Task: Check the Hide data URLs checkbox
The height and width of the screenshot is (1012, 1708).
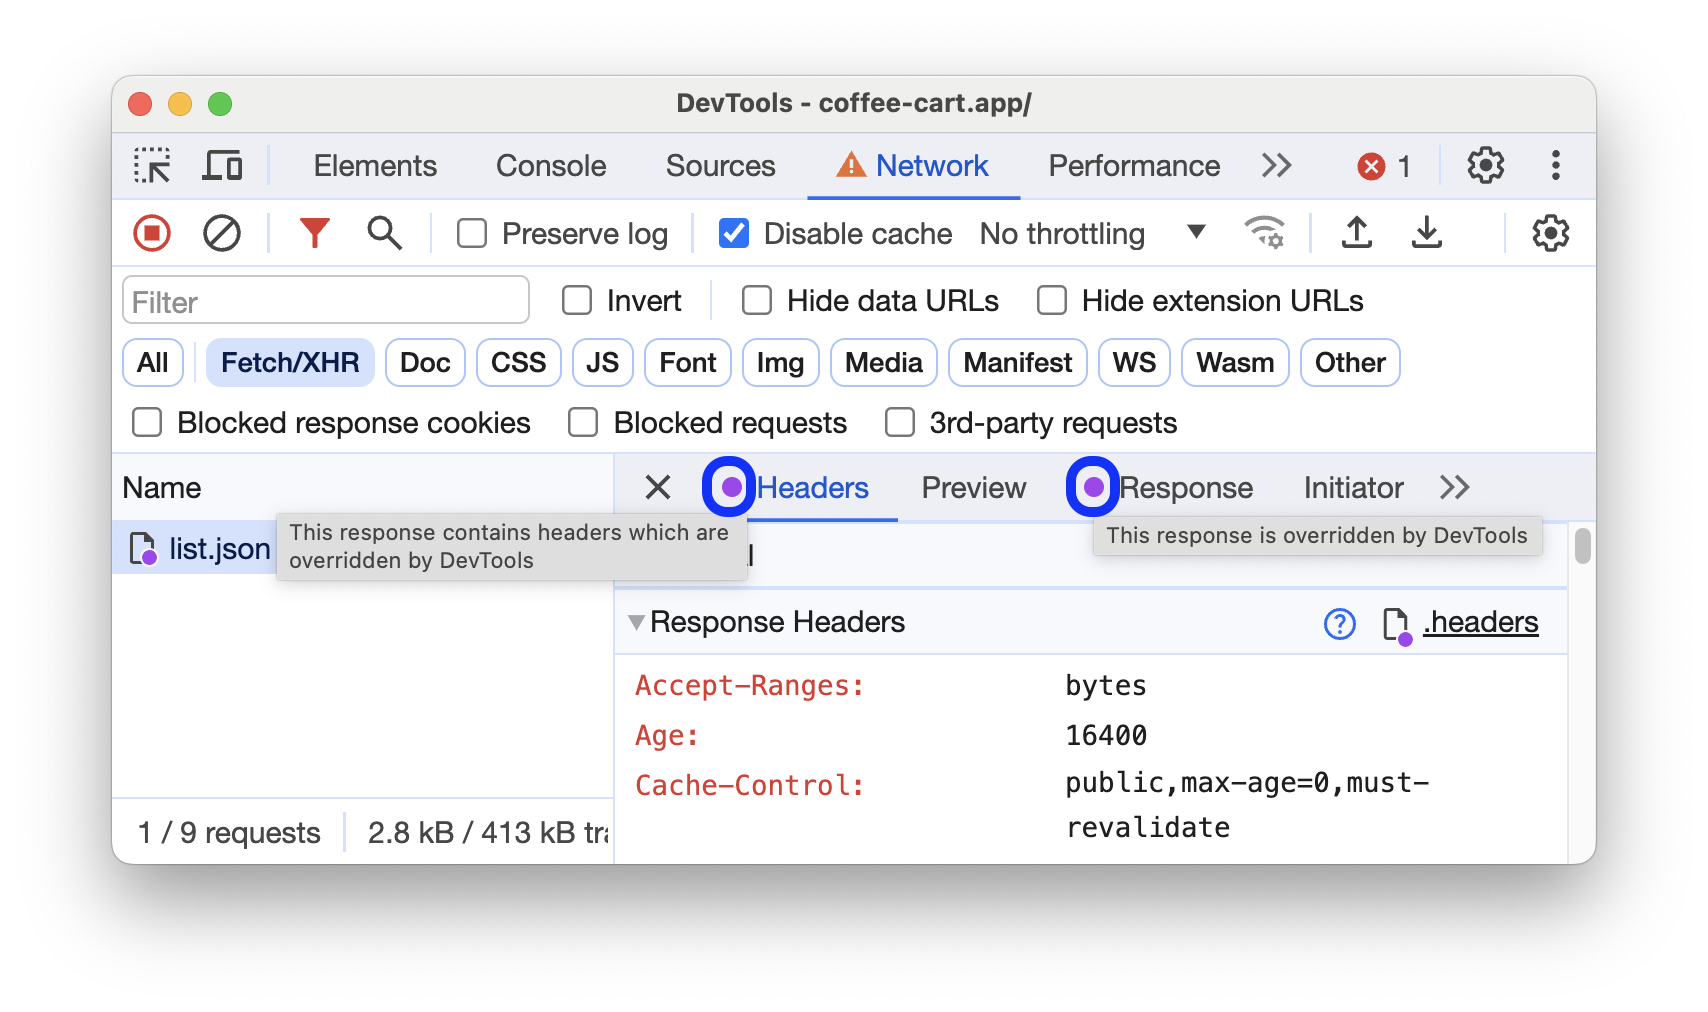Action: pyautogui.click(x=756, y=300)
